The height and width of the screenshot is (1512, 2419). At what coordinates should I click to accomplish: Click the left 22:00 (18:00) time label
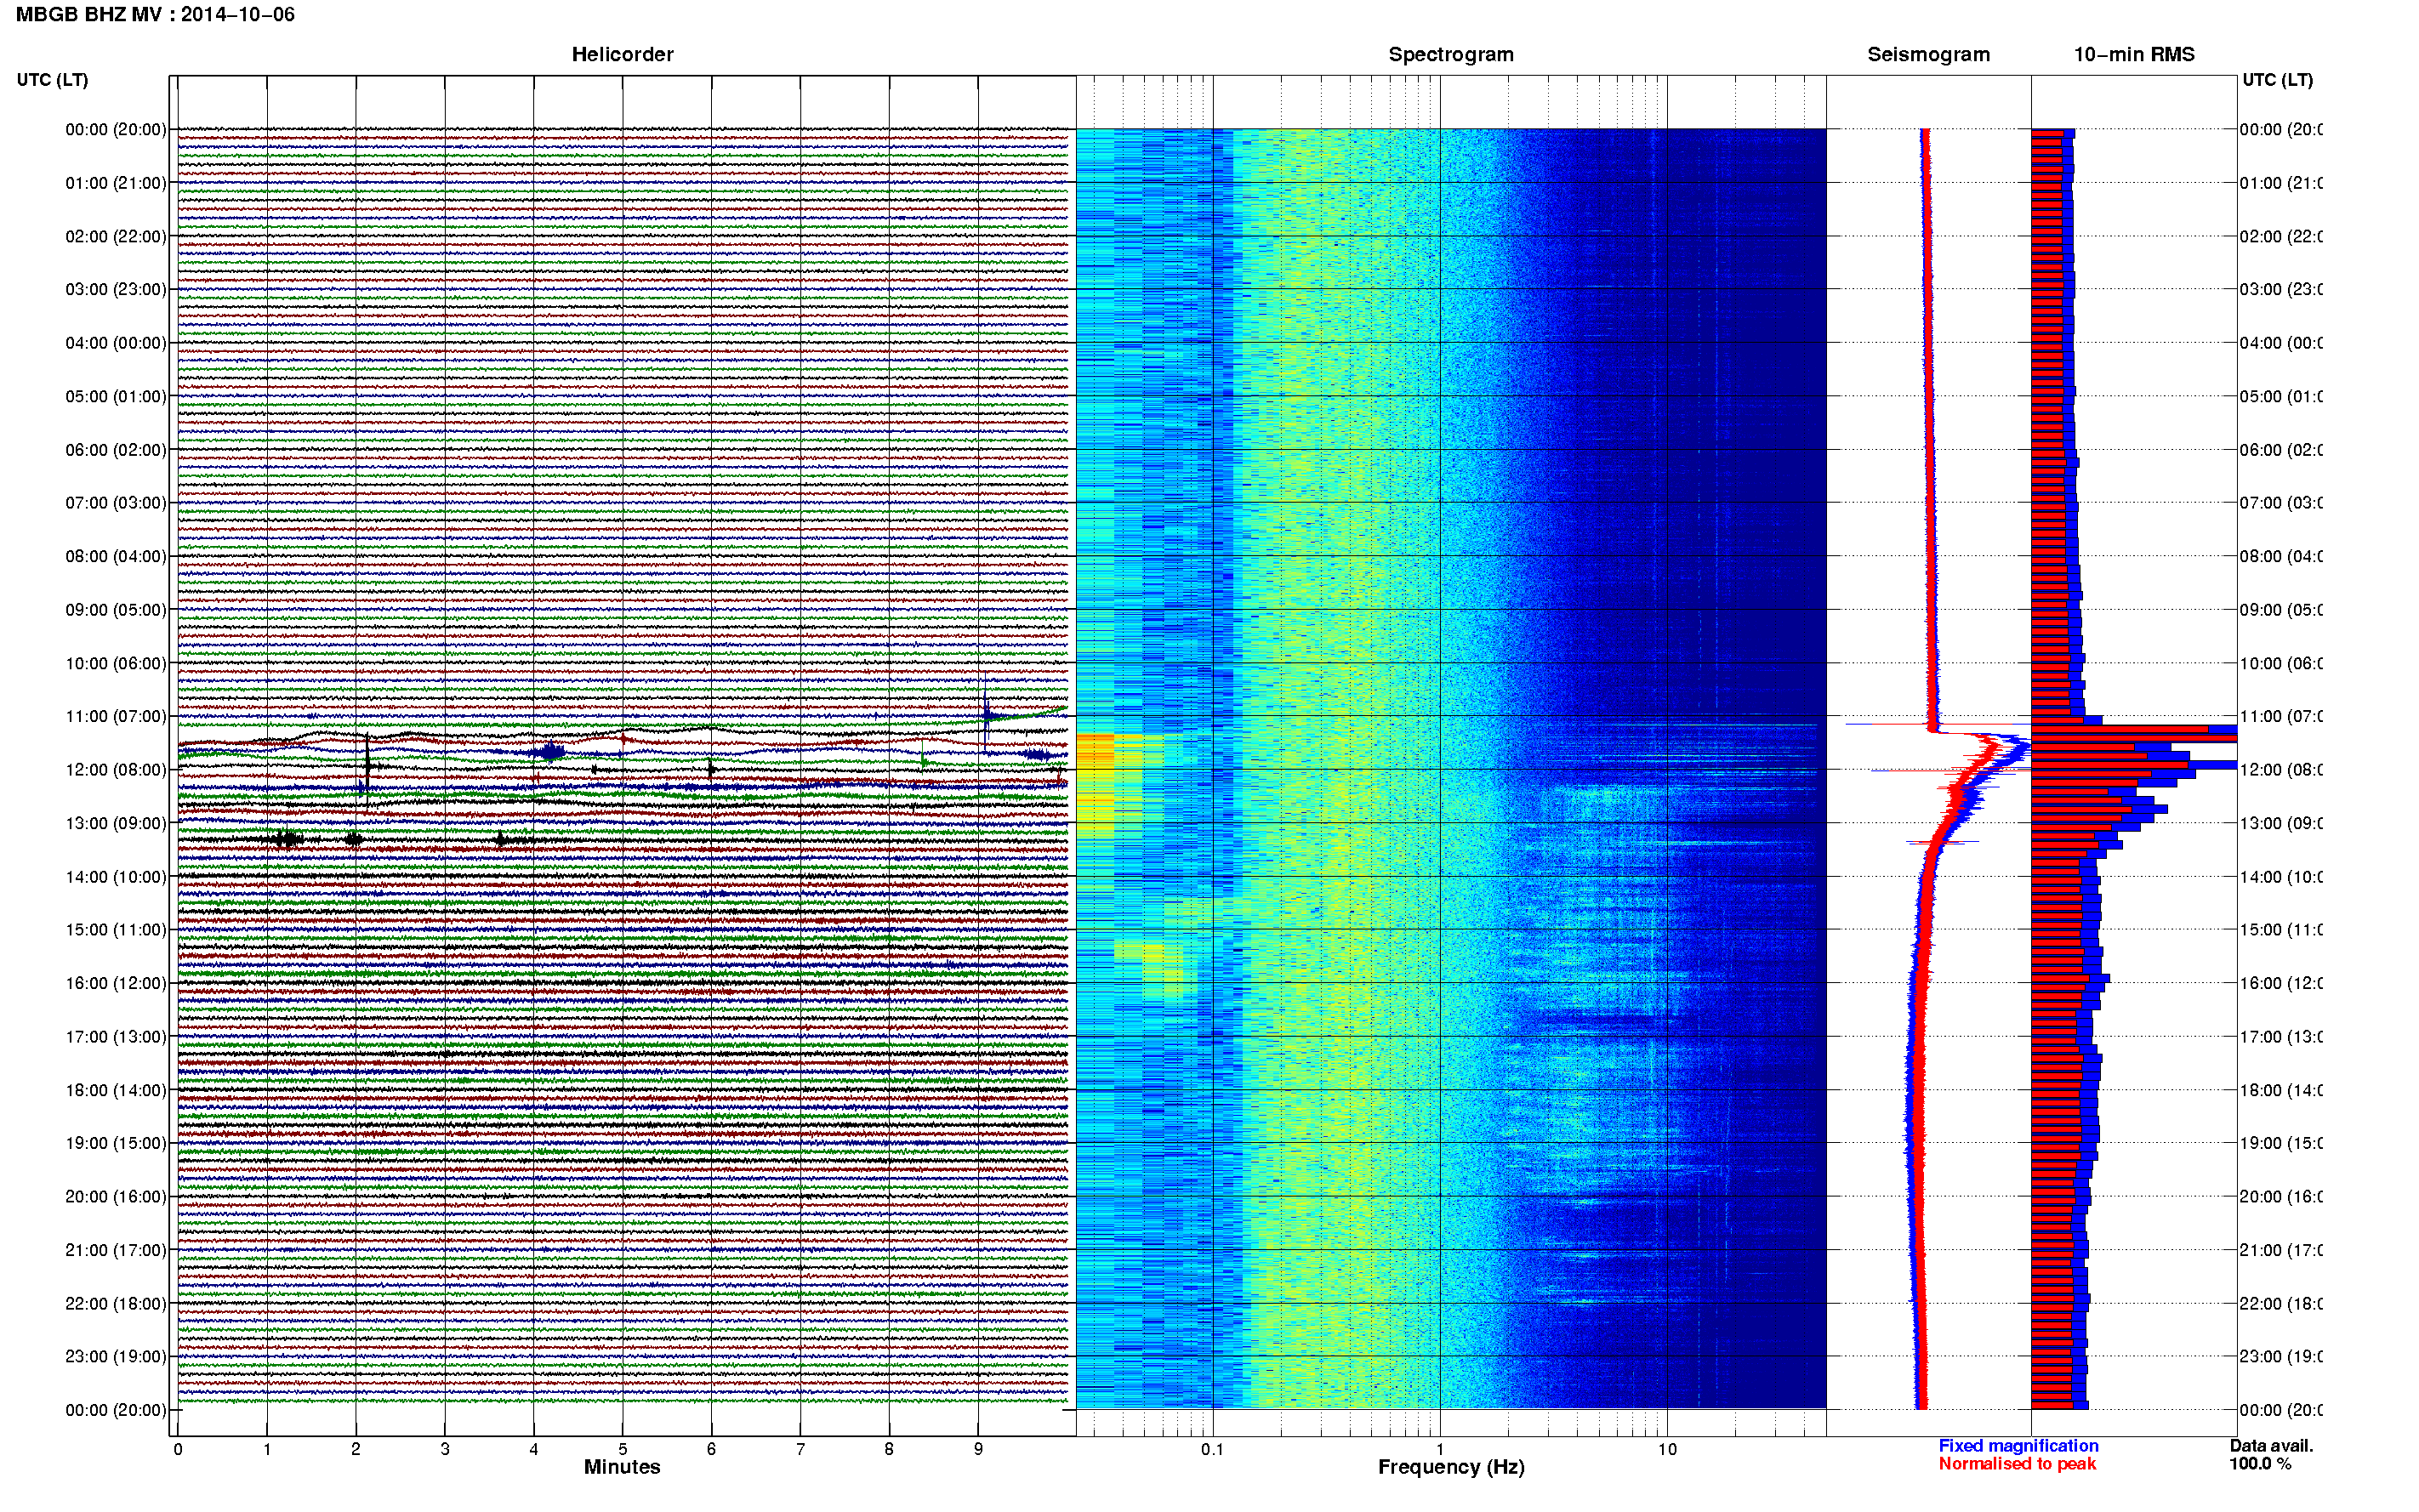tap(116, 1304)
